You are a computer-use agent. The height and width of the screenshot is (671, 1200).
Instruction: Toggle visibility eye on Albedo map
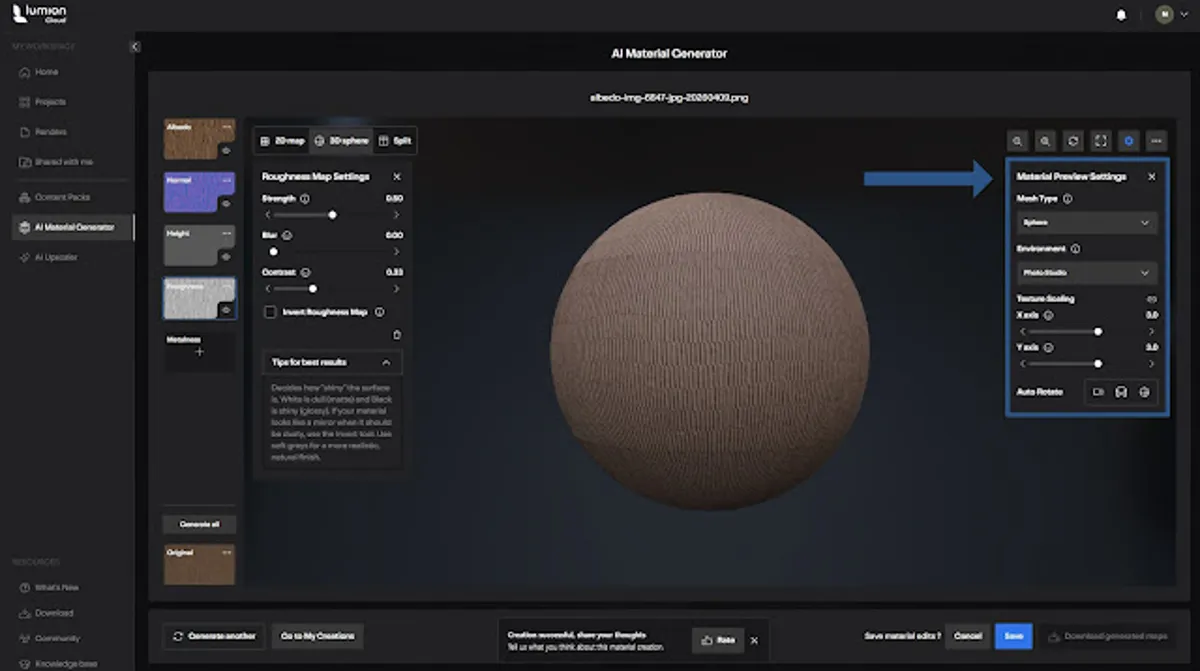pos(226,151)
